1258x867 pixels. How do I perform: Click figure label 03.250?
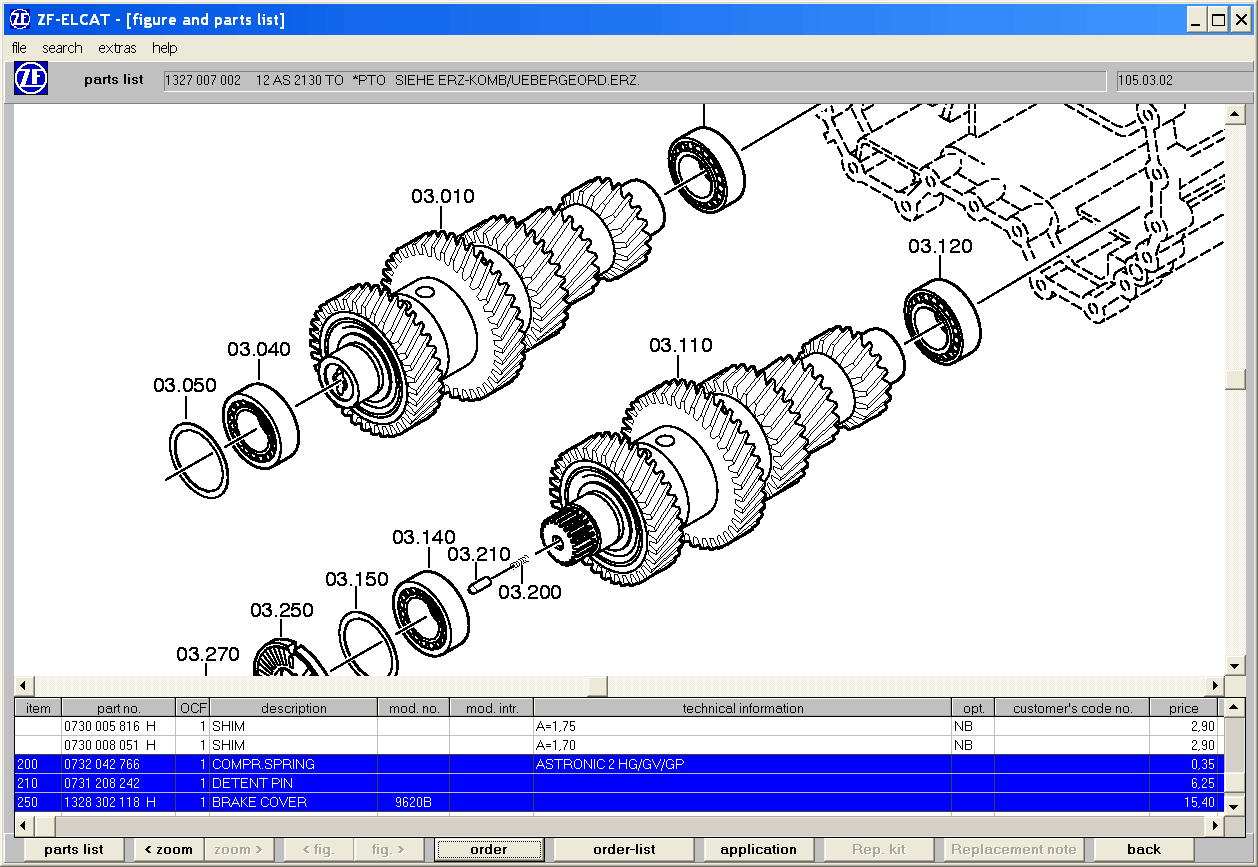click(x=282, y=610)
